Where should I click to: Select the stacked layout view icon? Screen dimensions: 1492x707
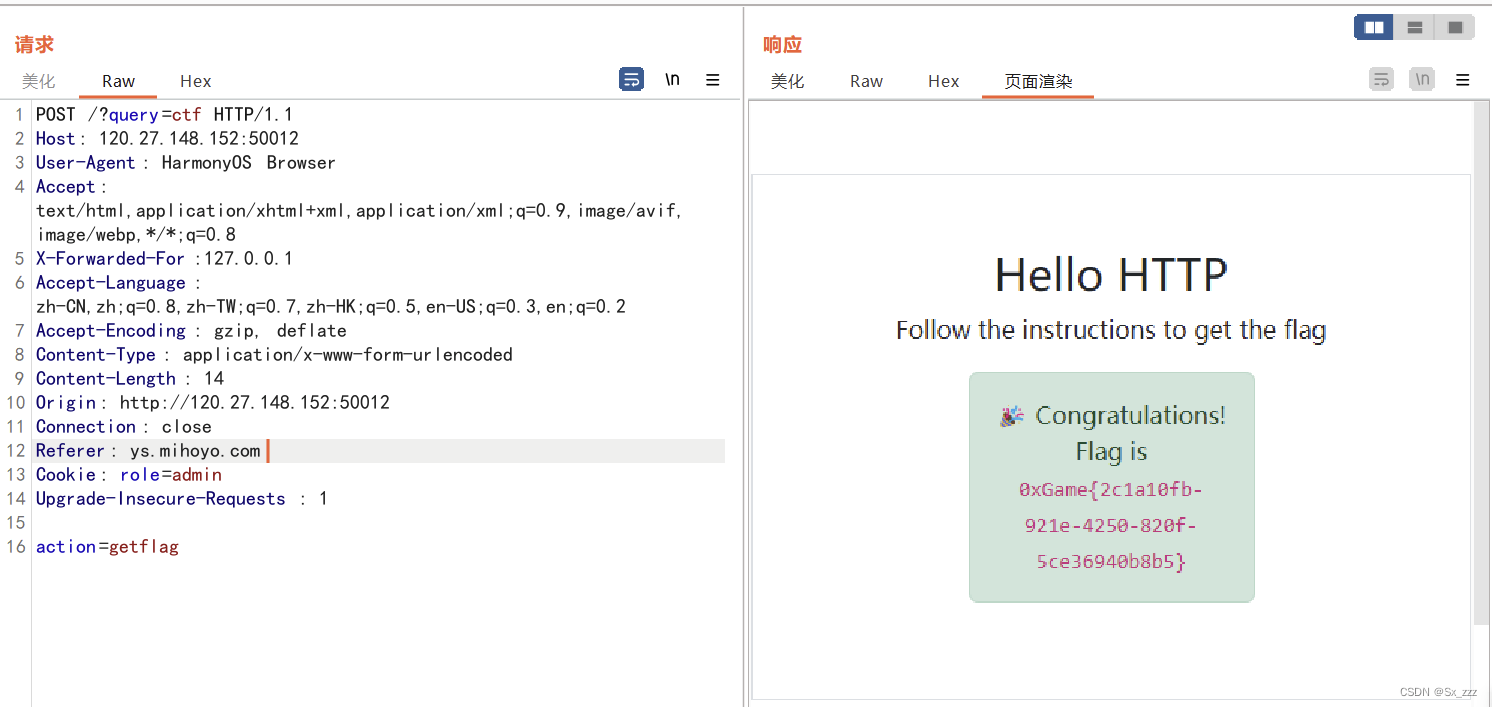tap(1414, 27)
